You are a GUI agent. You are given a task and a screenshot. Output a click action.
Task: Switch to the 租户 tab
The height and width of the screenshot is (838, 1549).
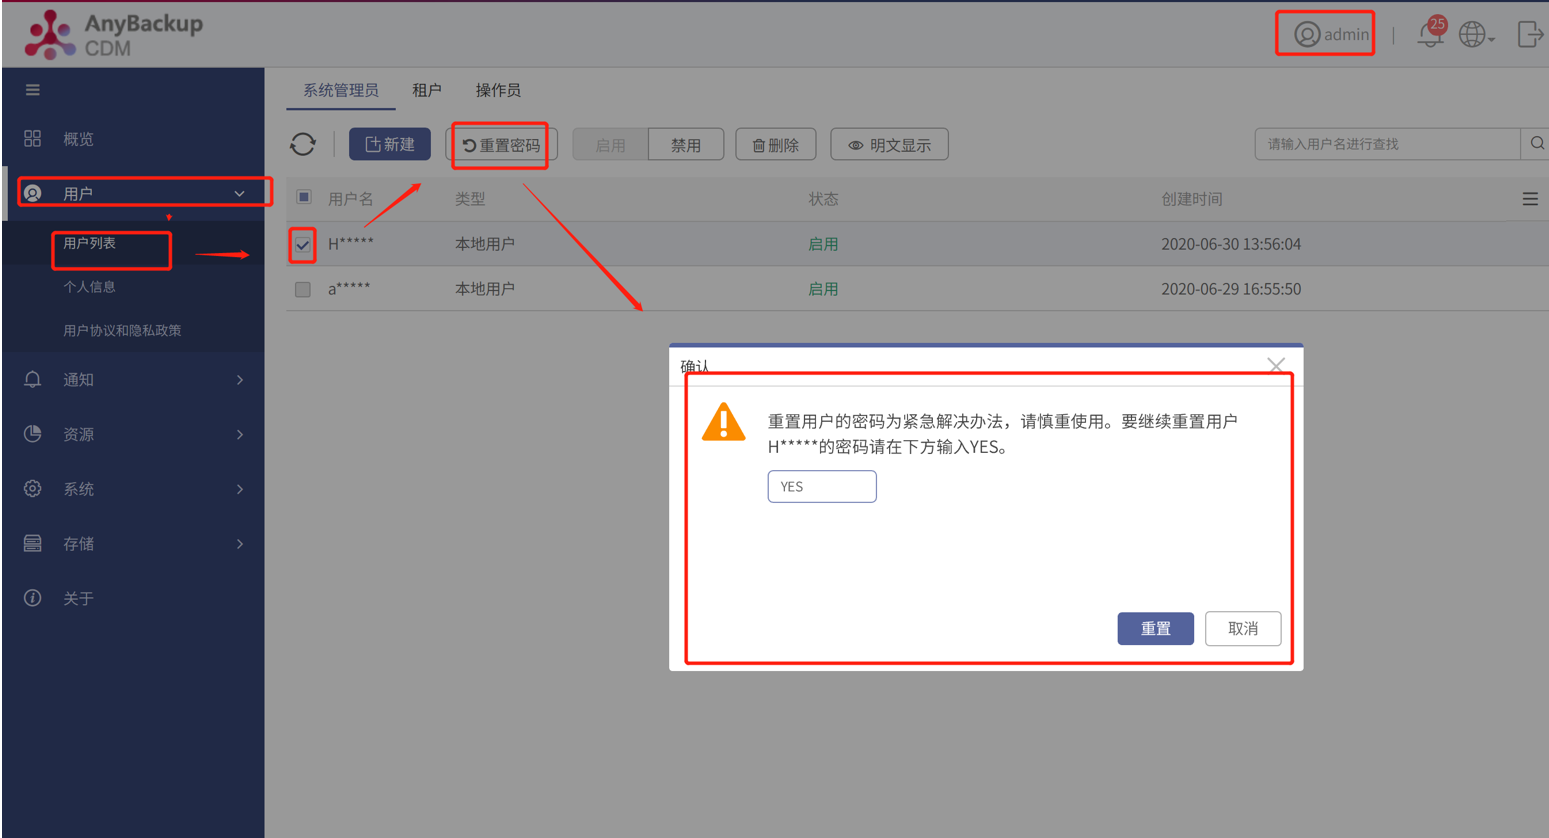click(428, 89)
